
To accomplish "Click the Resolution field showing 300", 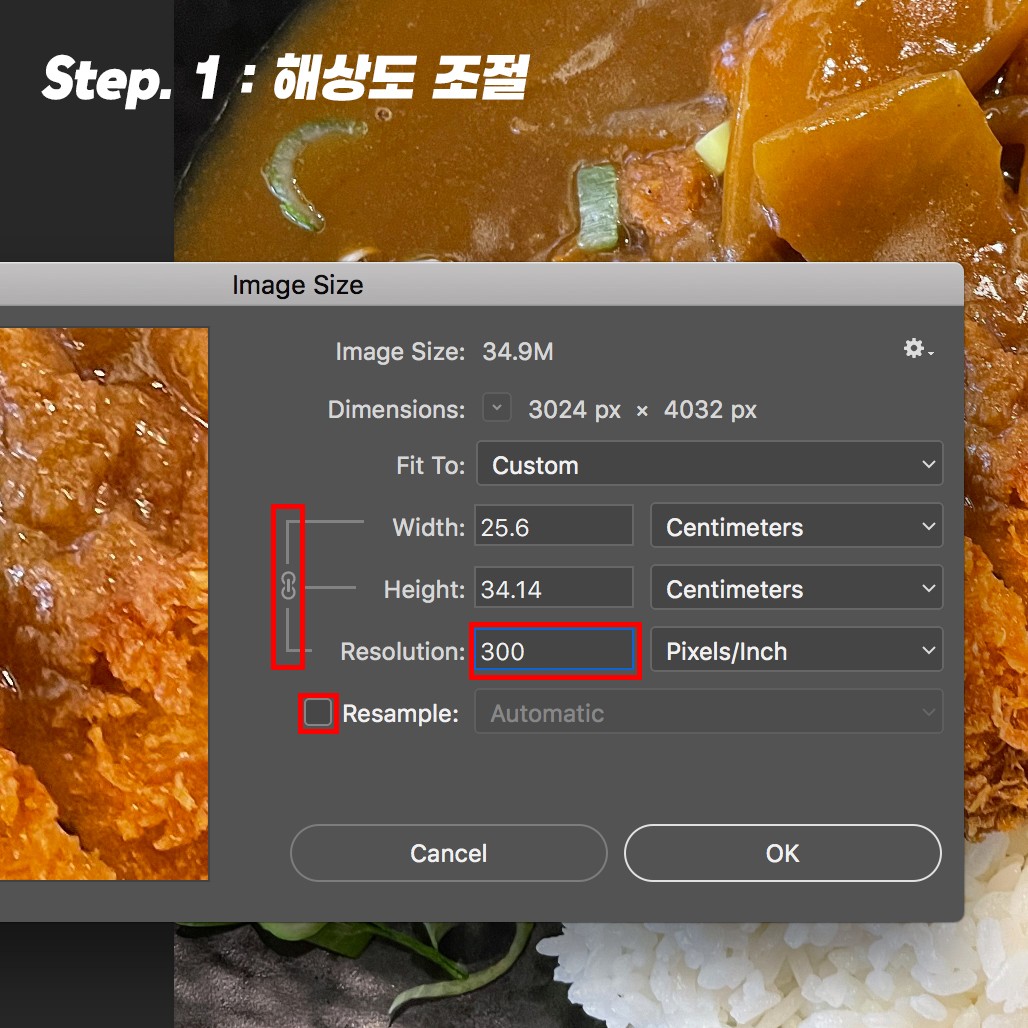I will pos(555,650).
